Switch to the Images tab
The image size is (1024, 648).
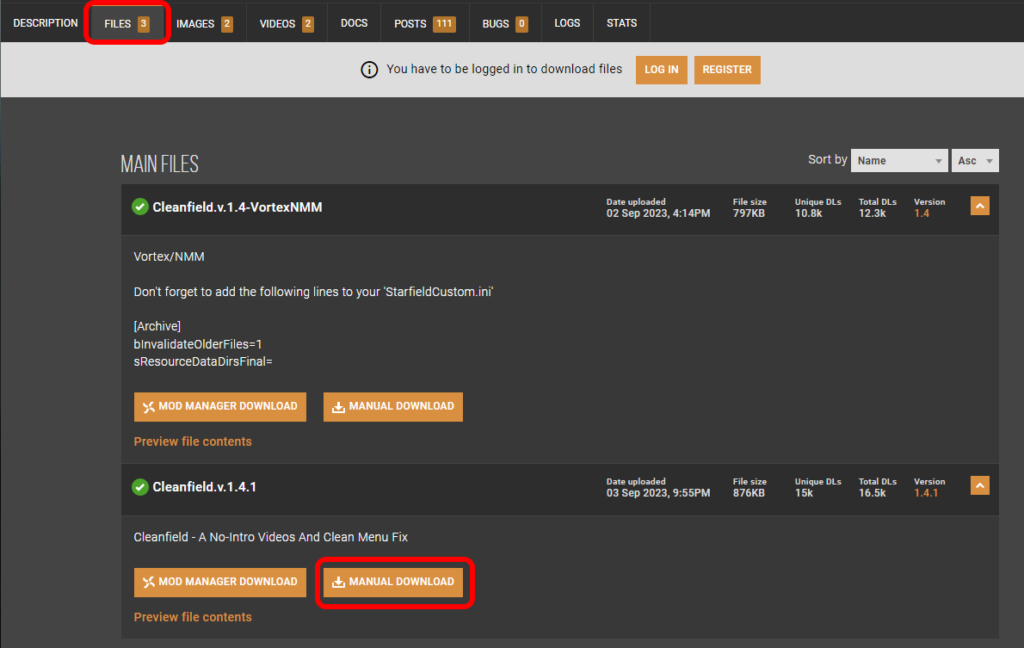coord(204,24)
